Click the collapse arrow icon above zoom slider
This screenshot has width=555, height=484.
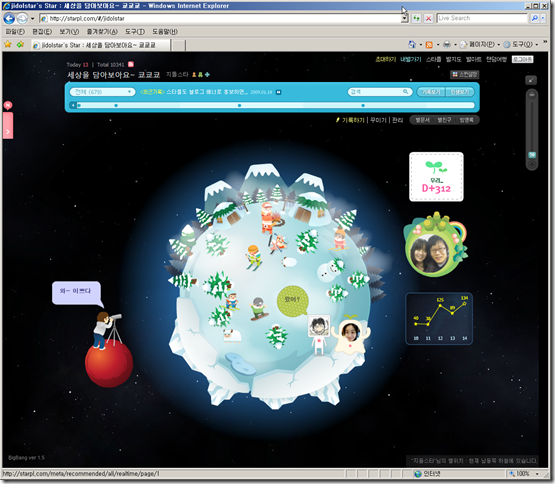[531, 80]
